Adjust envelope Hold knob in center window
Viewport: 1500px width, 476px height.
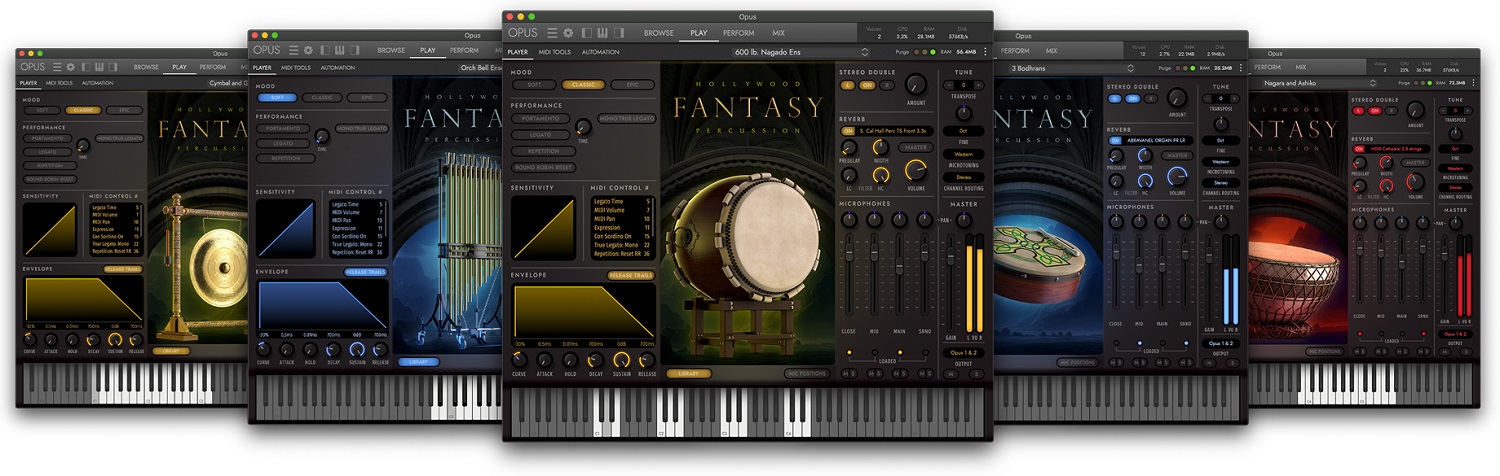[x=570, y=359]
